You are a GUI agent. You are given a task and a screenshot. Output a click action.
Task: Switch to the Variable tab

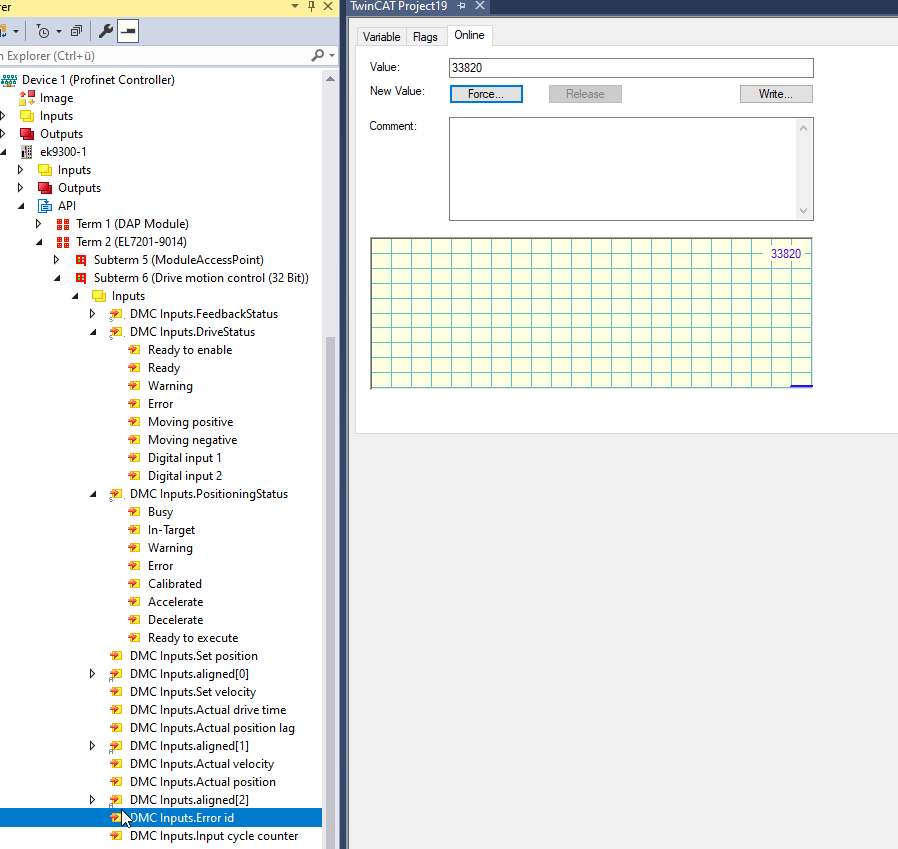[381, 37]
